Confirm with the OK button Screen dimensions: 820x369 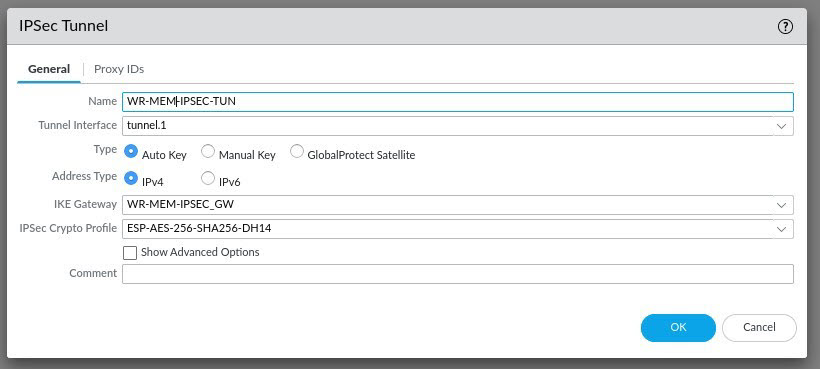(x=678, y=328)
